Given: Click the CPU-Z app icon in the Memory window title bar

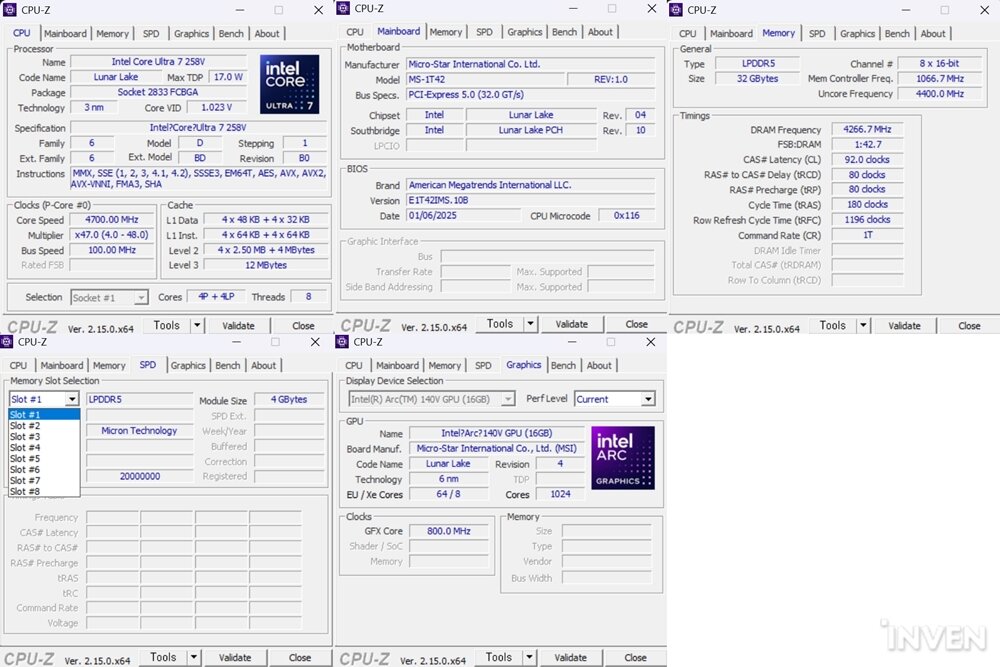Looking at the screenshot, I should (x=676, y=10).
